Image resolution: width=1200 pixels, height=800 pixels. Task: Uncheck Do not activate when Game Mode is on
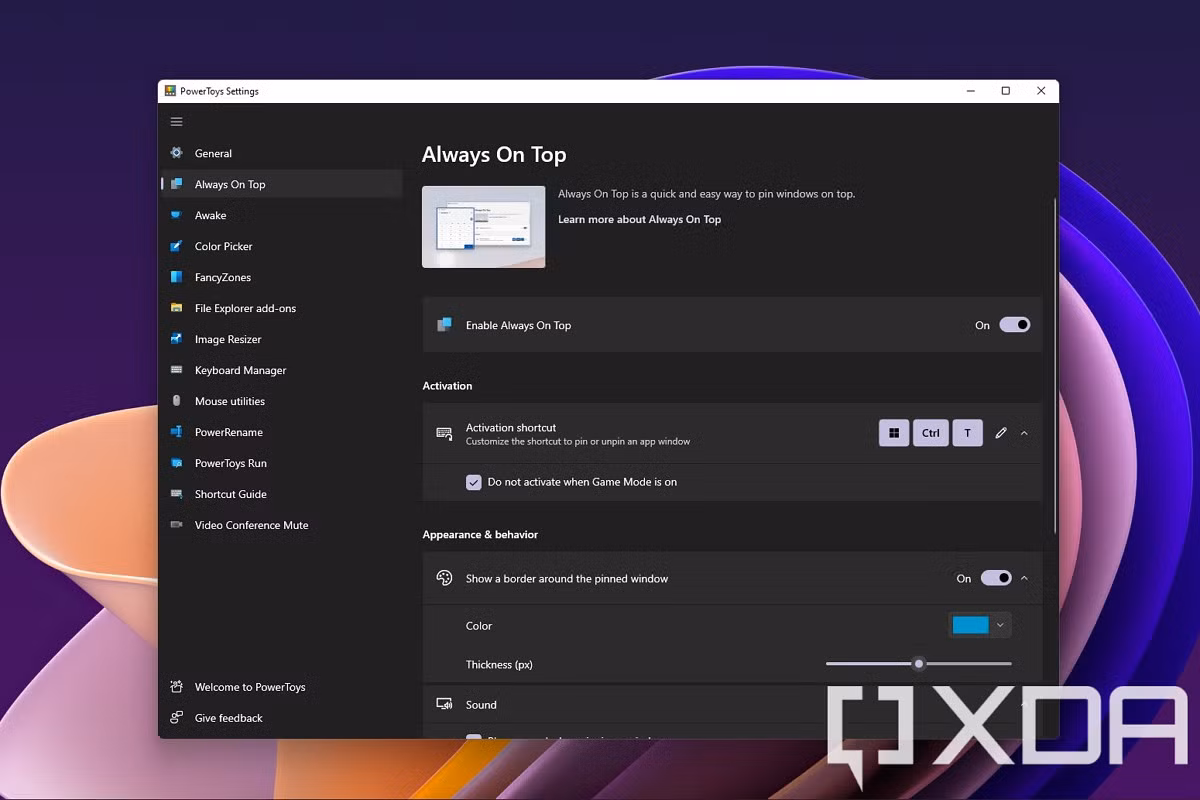tap(474, 482)
